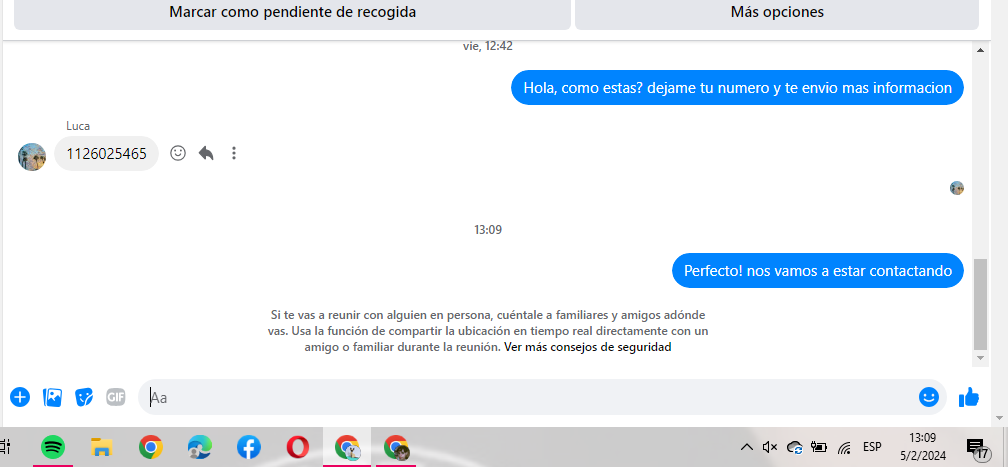Open the notifications center icon
This screenshot has width=1008, height=467.
pyautogui.click(x=978, y=449)
